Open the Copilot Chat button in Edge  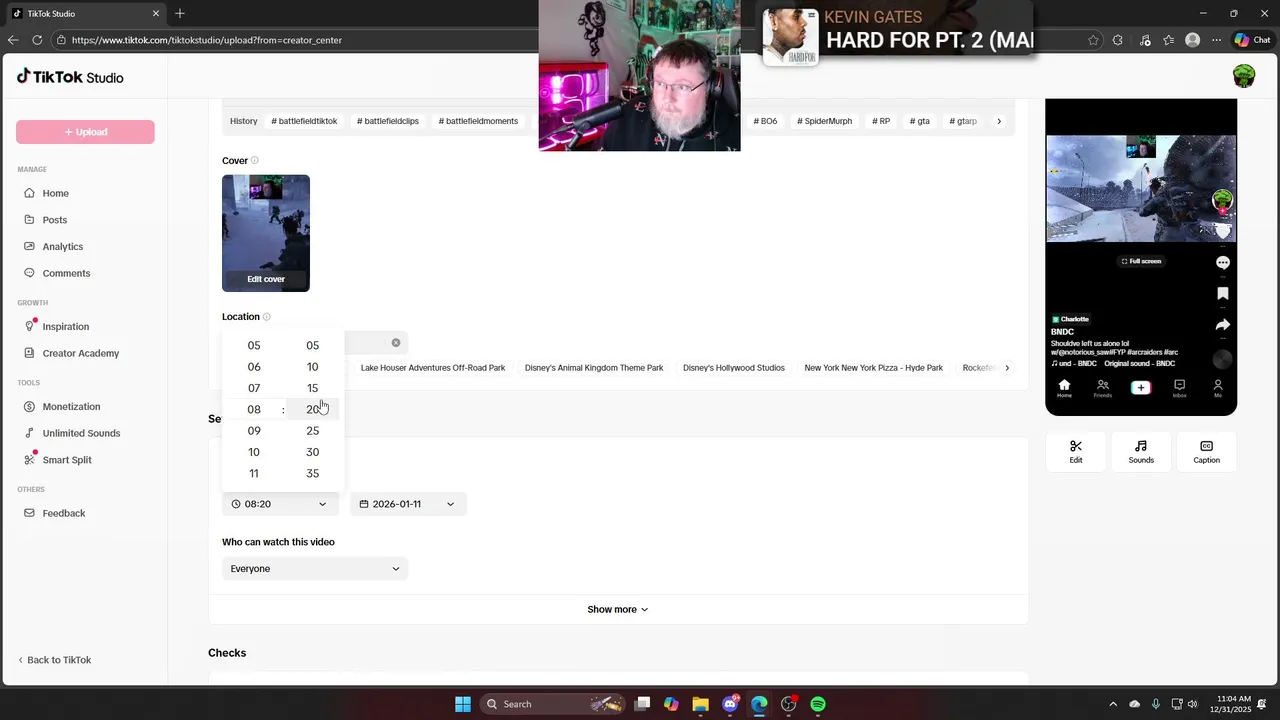1254,40
